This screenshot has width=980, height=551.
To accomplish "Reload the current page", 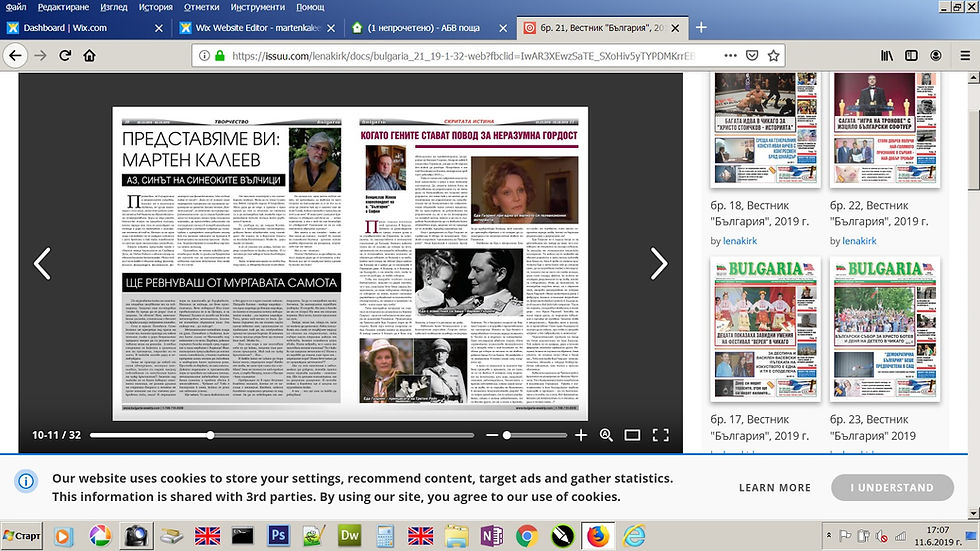I will tap(65, 56).
